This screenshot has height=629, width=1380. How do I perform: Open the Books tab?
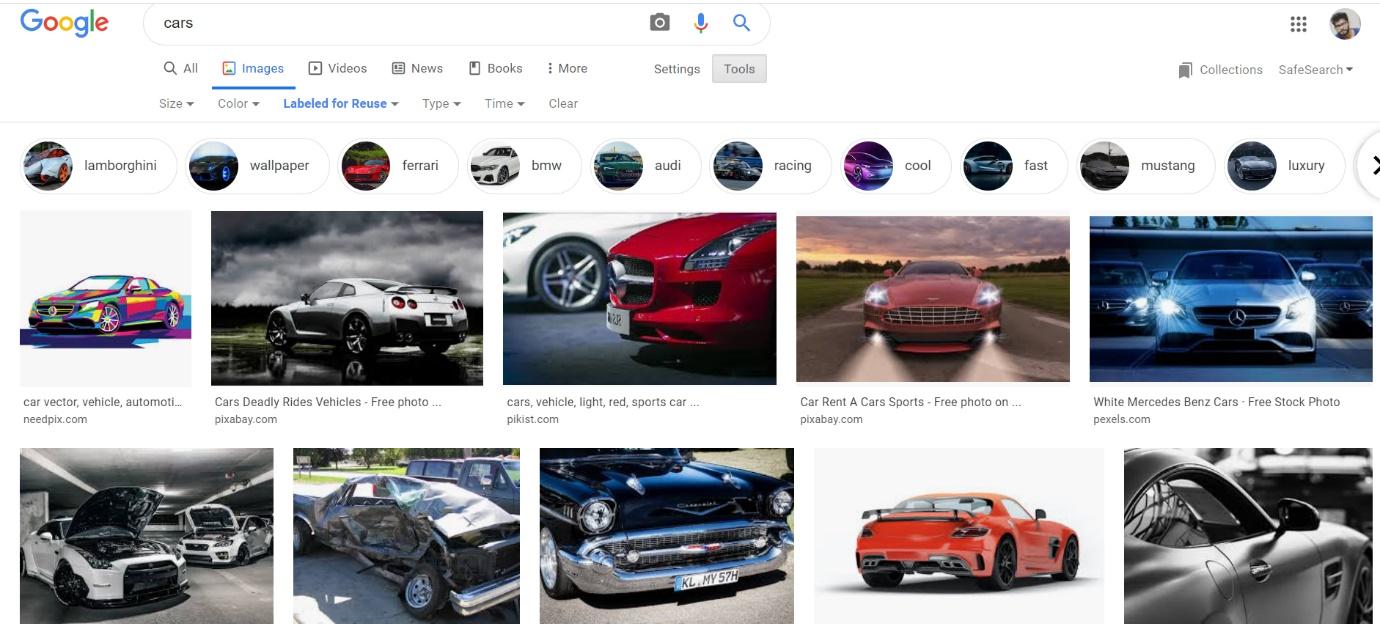coord(496,68)
